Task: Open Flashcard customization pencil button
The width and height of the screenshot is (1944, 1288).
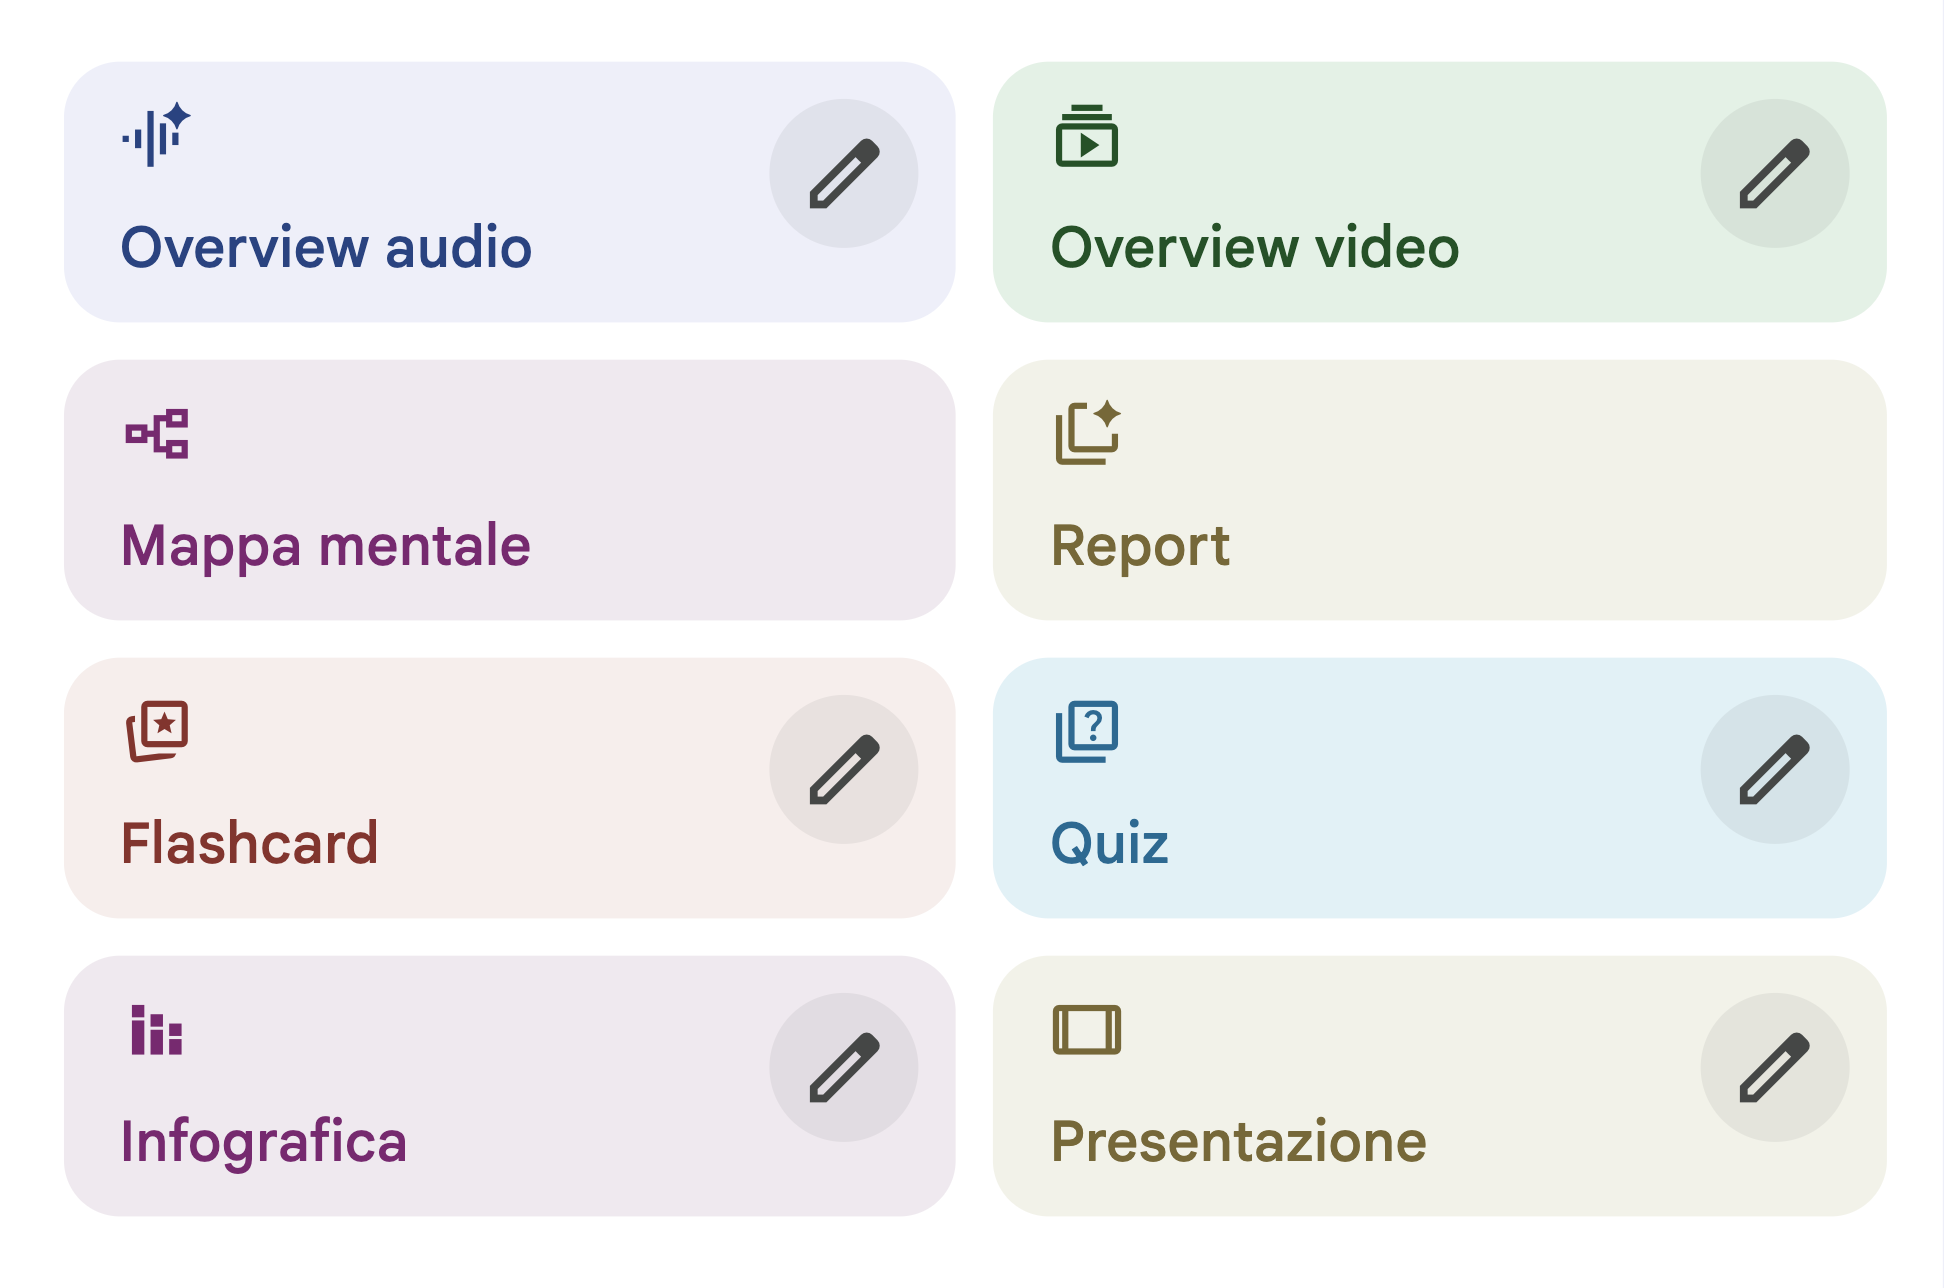Action: (843, 769)
